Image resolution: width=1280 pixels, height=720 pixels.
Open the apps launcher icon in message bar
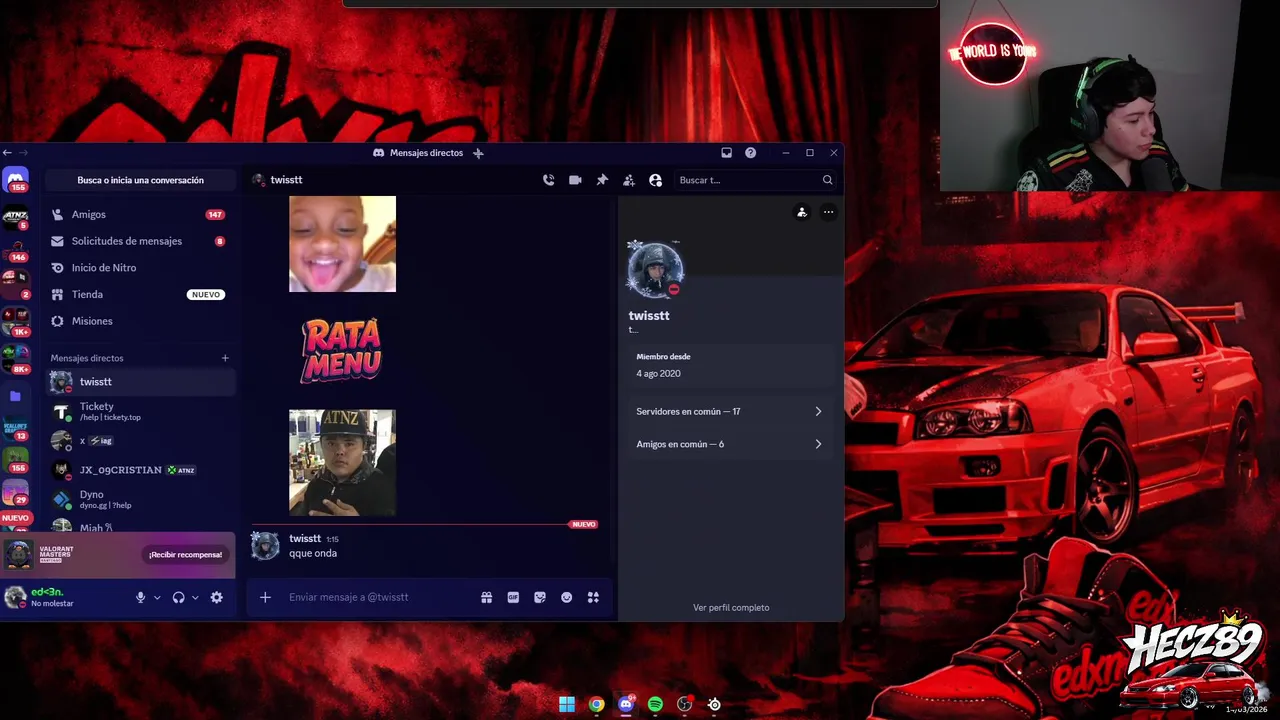pyautogui.click(x=593, y=597)
